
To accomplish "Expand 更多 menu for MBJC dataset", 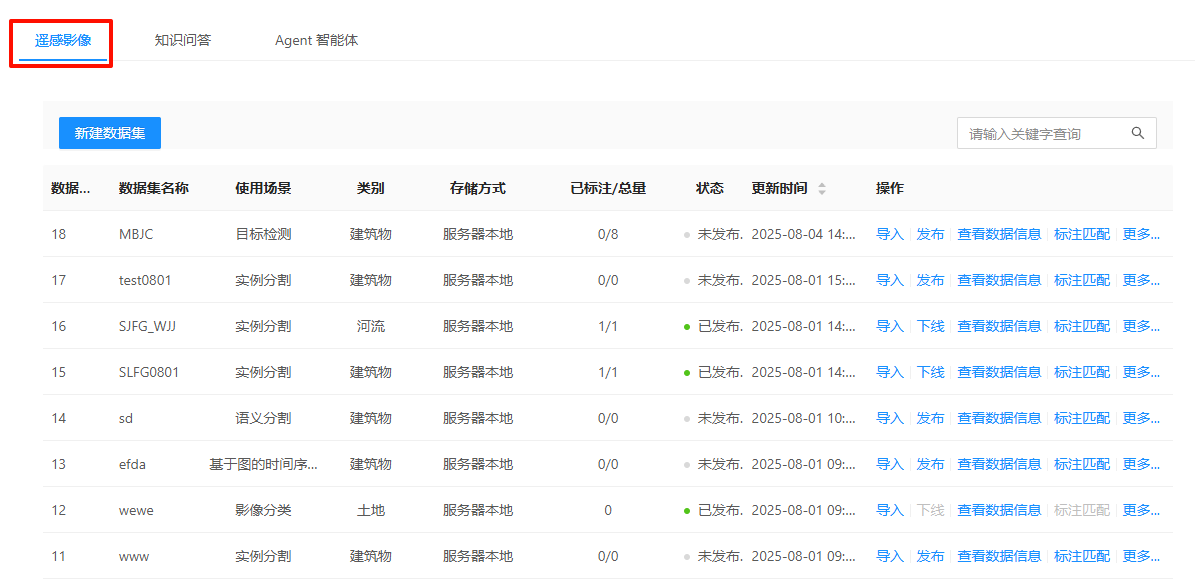I will [x=1141, y=234].
